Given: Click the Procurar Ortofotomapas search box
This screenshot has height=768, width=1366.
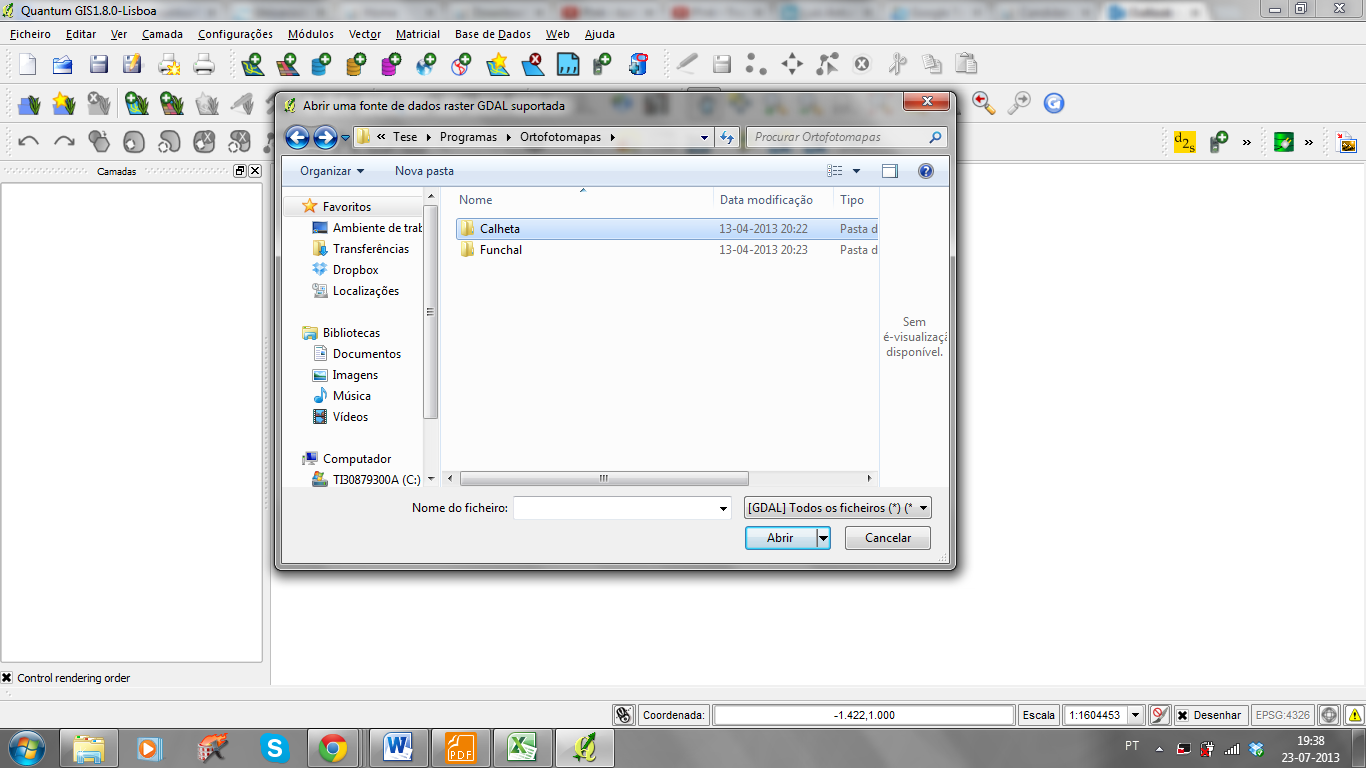Looking at the screenshot, I should pos(846,137).
